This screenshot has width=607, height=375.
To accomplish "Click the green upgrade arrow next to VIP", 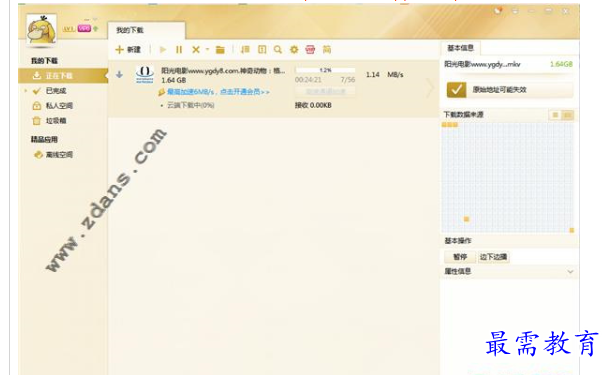I will click(x=96, y=29).
